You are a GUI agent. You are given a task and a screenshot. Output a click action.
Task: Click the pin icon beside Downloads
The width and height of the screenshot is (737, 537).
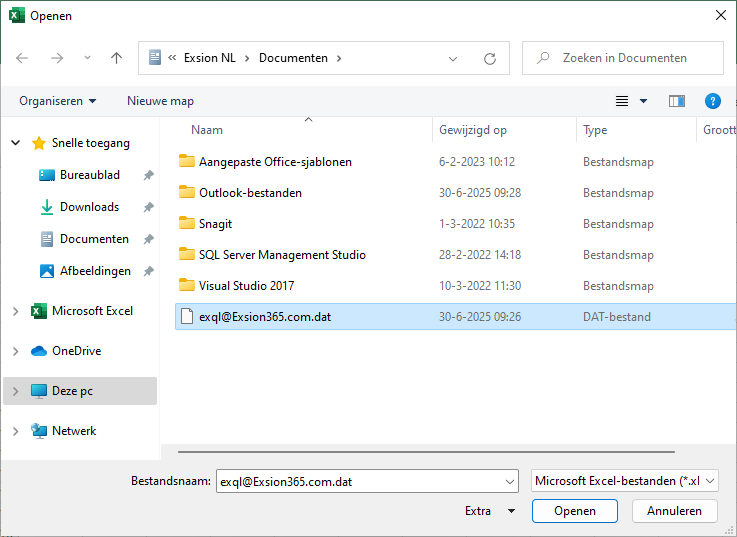[149, 207]
